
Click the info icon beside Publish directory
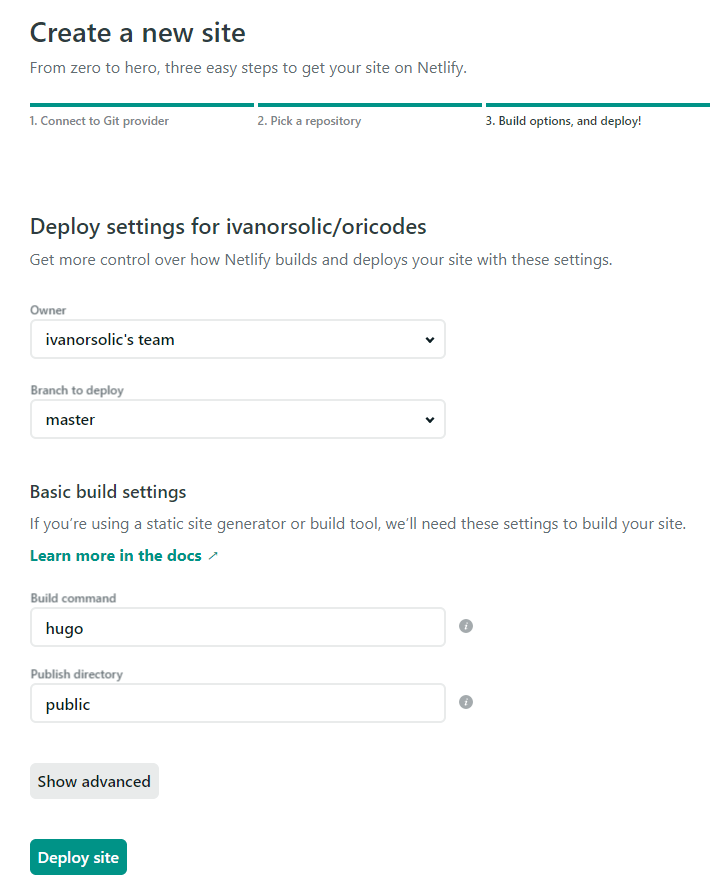point(465,702)
